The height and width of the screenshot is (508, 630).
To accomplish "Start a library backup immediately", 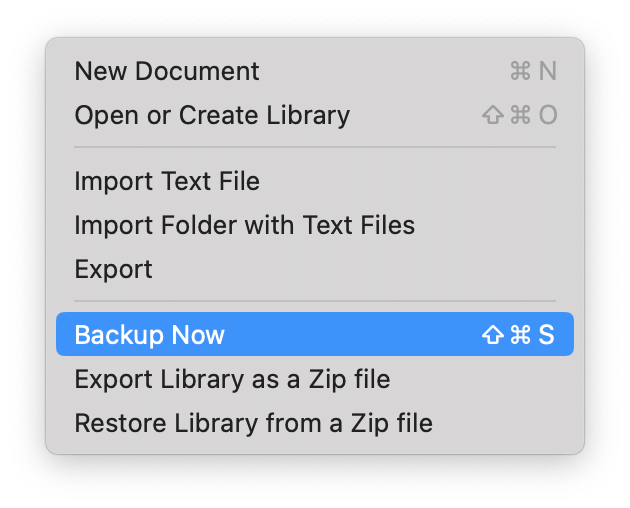I will point(315,334).
